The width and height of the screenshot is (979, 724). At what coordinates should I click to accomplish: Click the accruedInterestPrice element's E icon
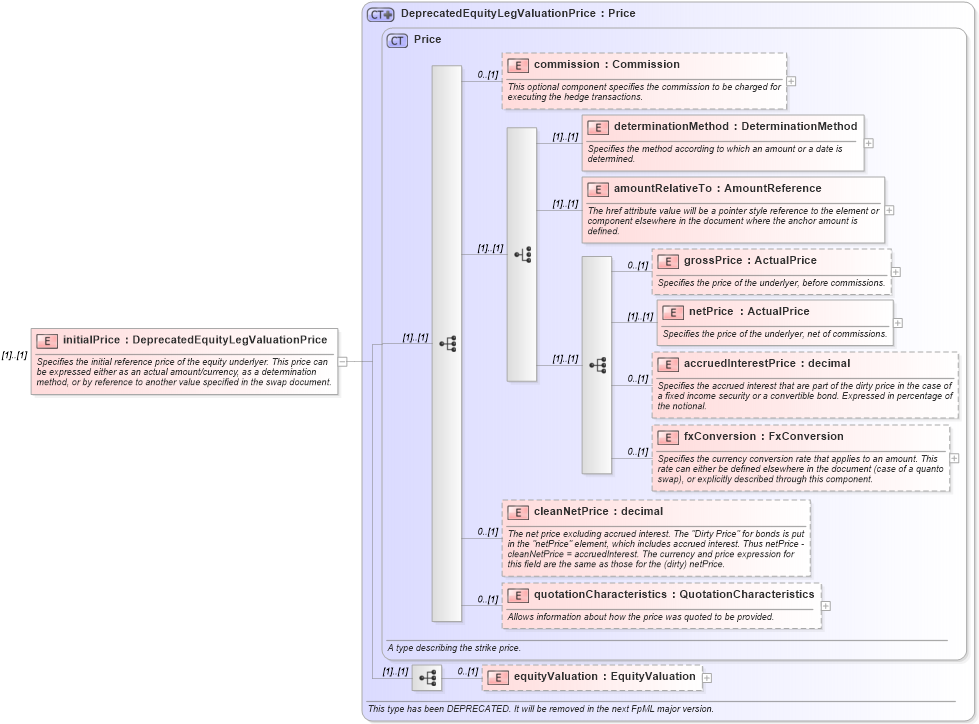click(668, 364)
